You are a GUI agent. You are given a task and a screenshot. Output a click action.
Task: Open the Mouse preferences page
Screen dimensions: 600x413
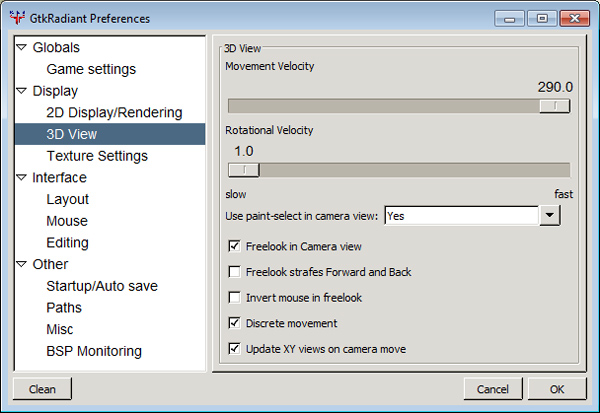pos(67,221)
